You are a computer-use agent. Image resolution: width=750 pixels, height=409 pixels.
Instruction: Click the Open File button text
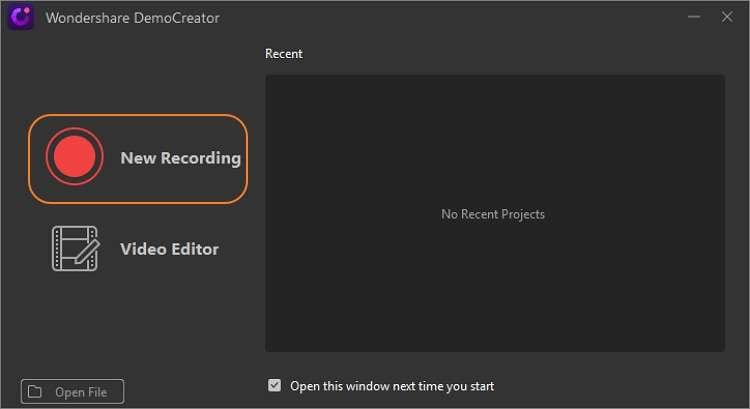point(81,392)
